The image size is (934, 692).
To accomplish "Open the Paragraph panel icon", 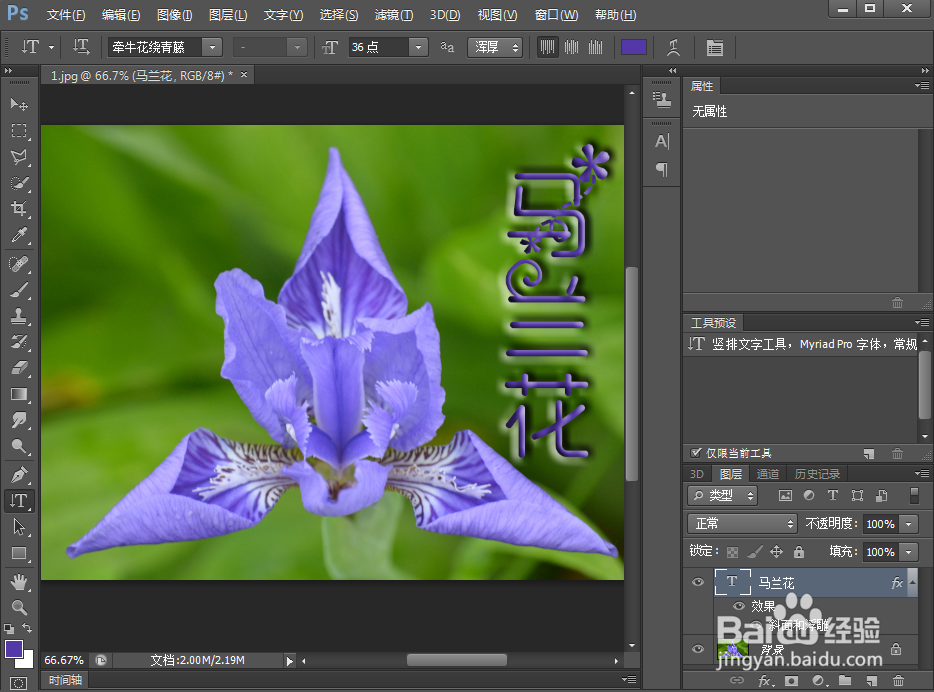I will tap(662, 169).
